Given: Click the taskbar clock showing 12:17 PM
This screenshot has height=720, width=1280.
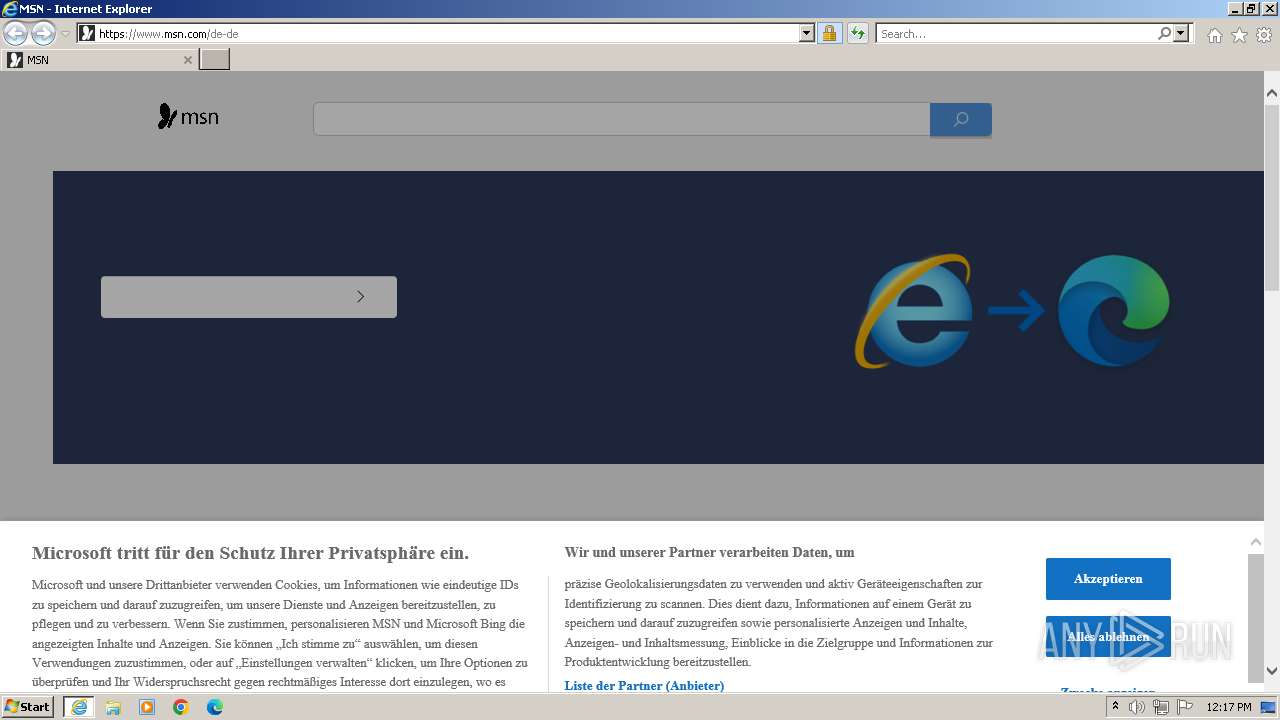Looking at the screenshot, I should 1229,707.
